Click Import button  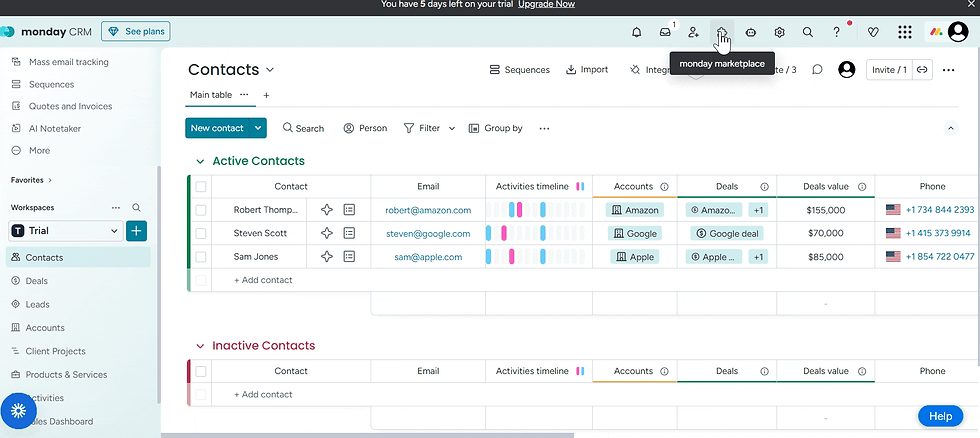point(587,70)
